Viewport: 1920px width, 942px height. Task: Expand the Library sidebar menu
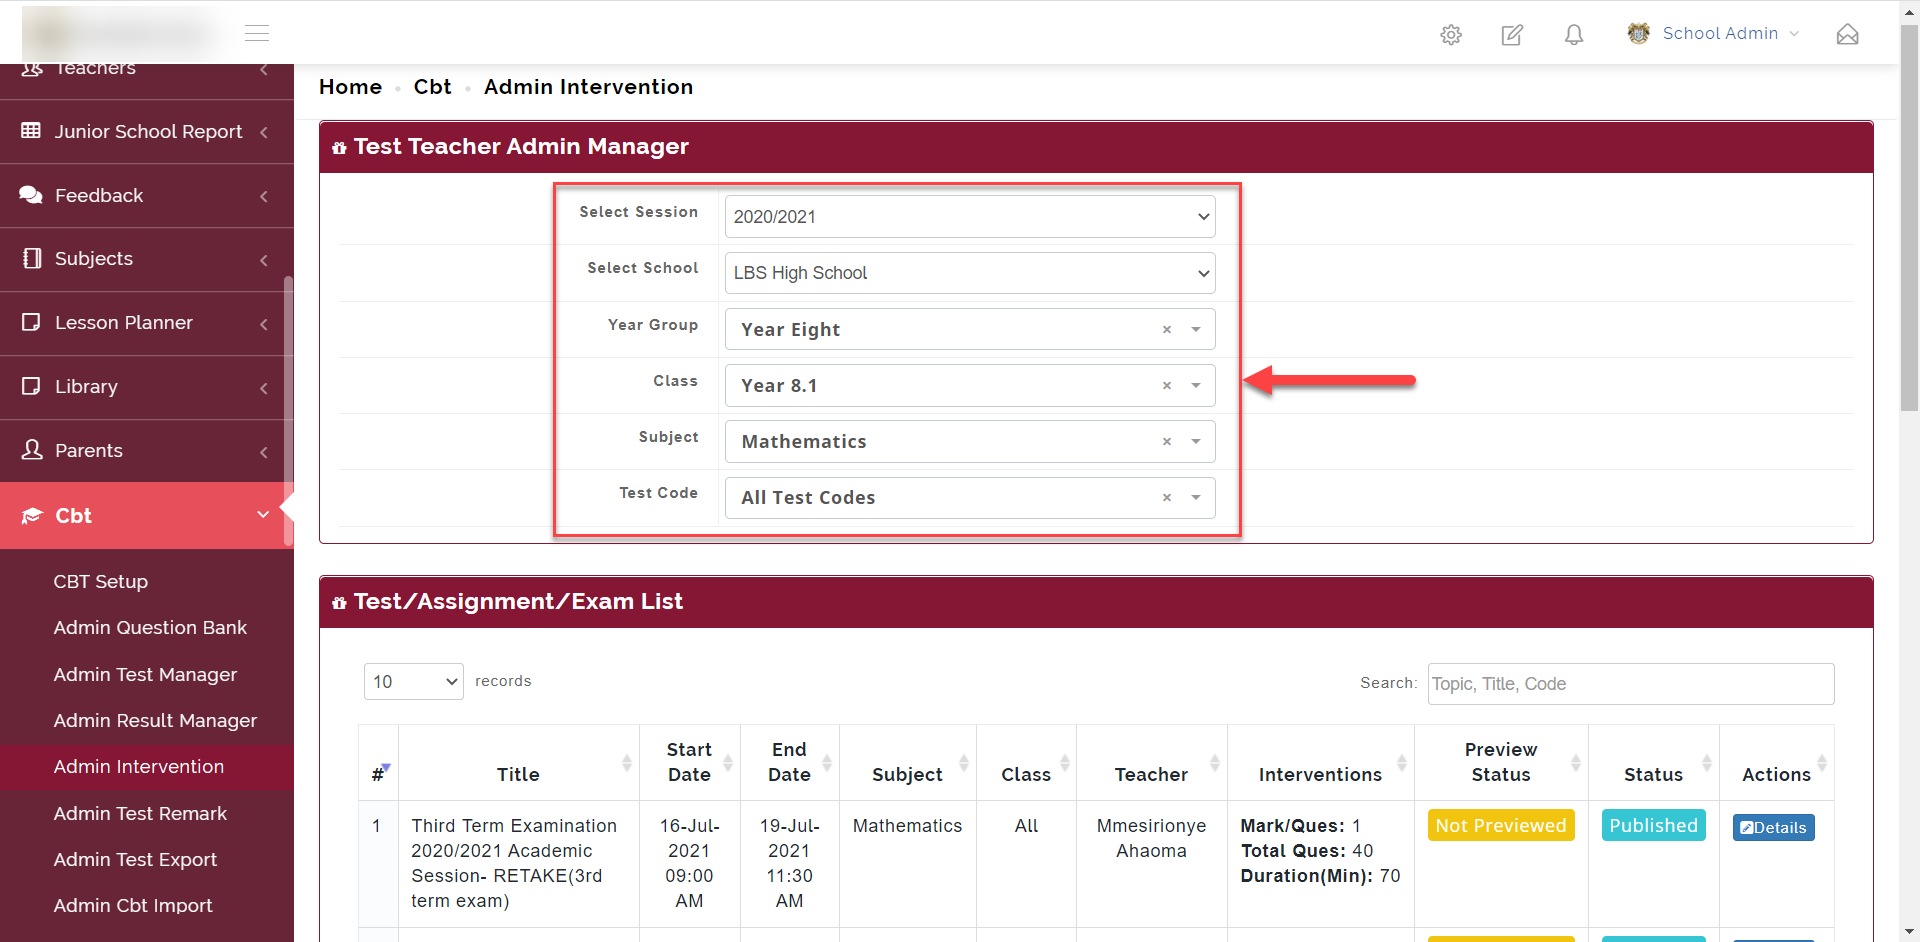(x=264, y=388)
